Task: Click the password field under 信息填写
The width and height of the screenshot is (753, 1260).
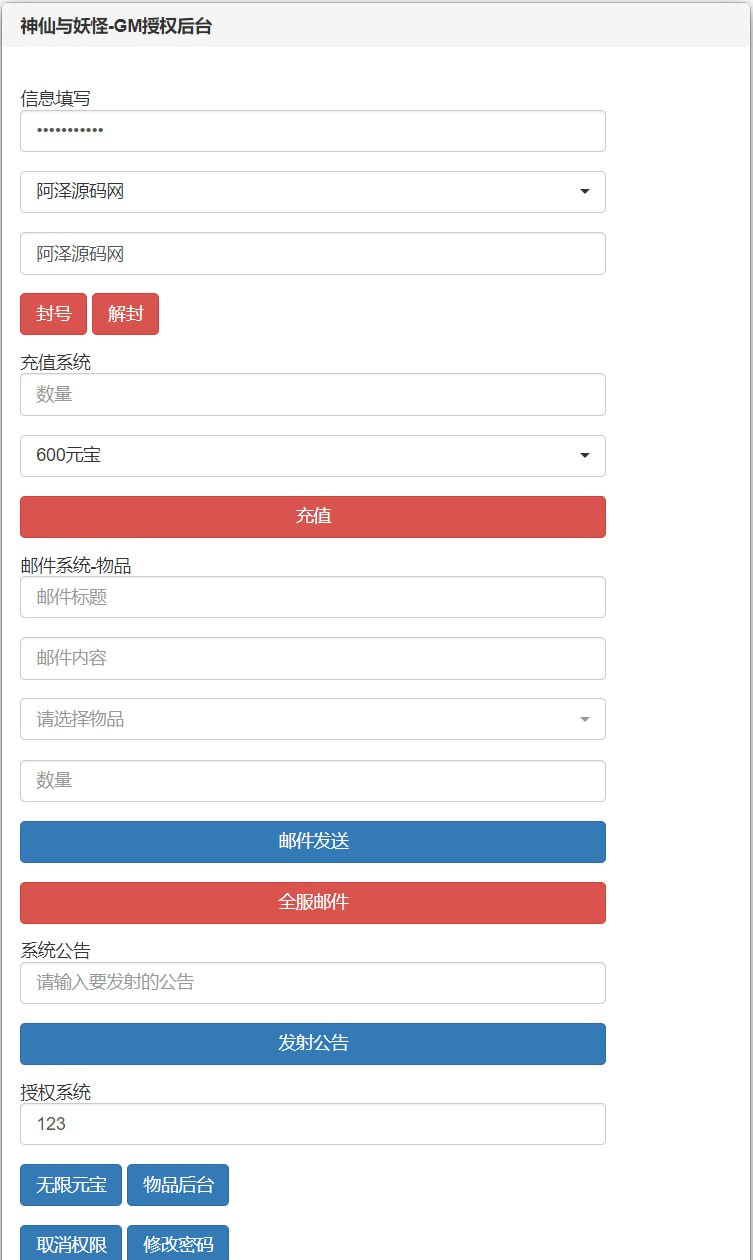Action: 312,131
